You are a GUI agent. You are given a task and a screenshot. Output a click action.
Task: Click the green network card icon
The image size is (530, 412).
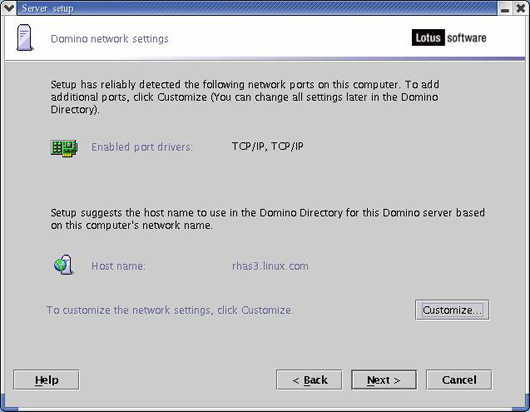pyautogui.click(x=64, y=148)
